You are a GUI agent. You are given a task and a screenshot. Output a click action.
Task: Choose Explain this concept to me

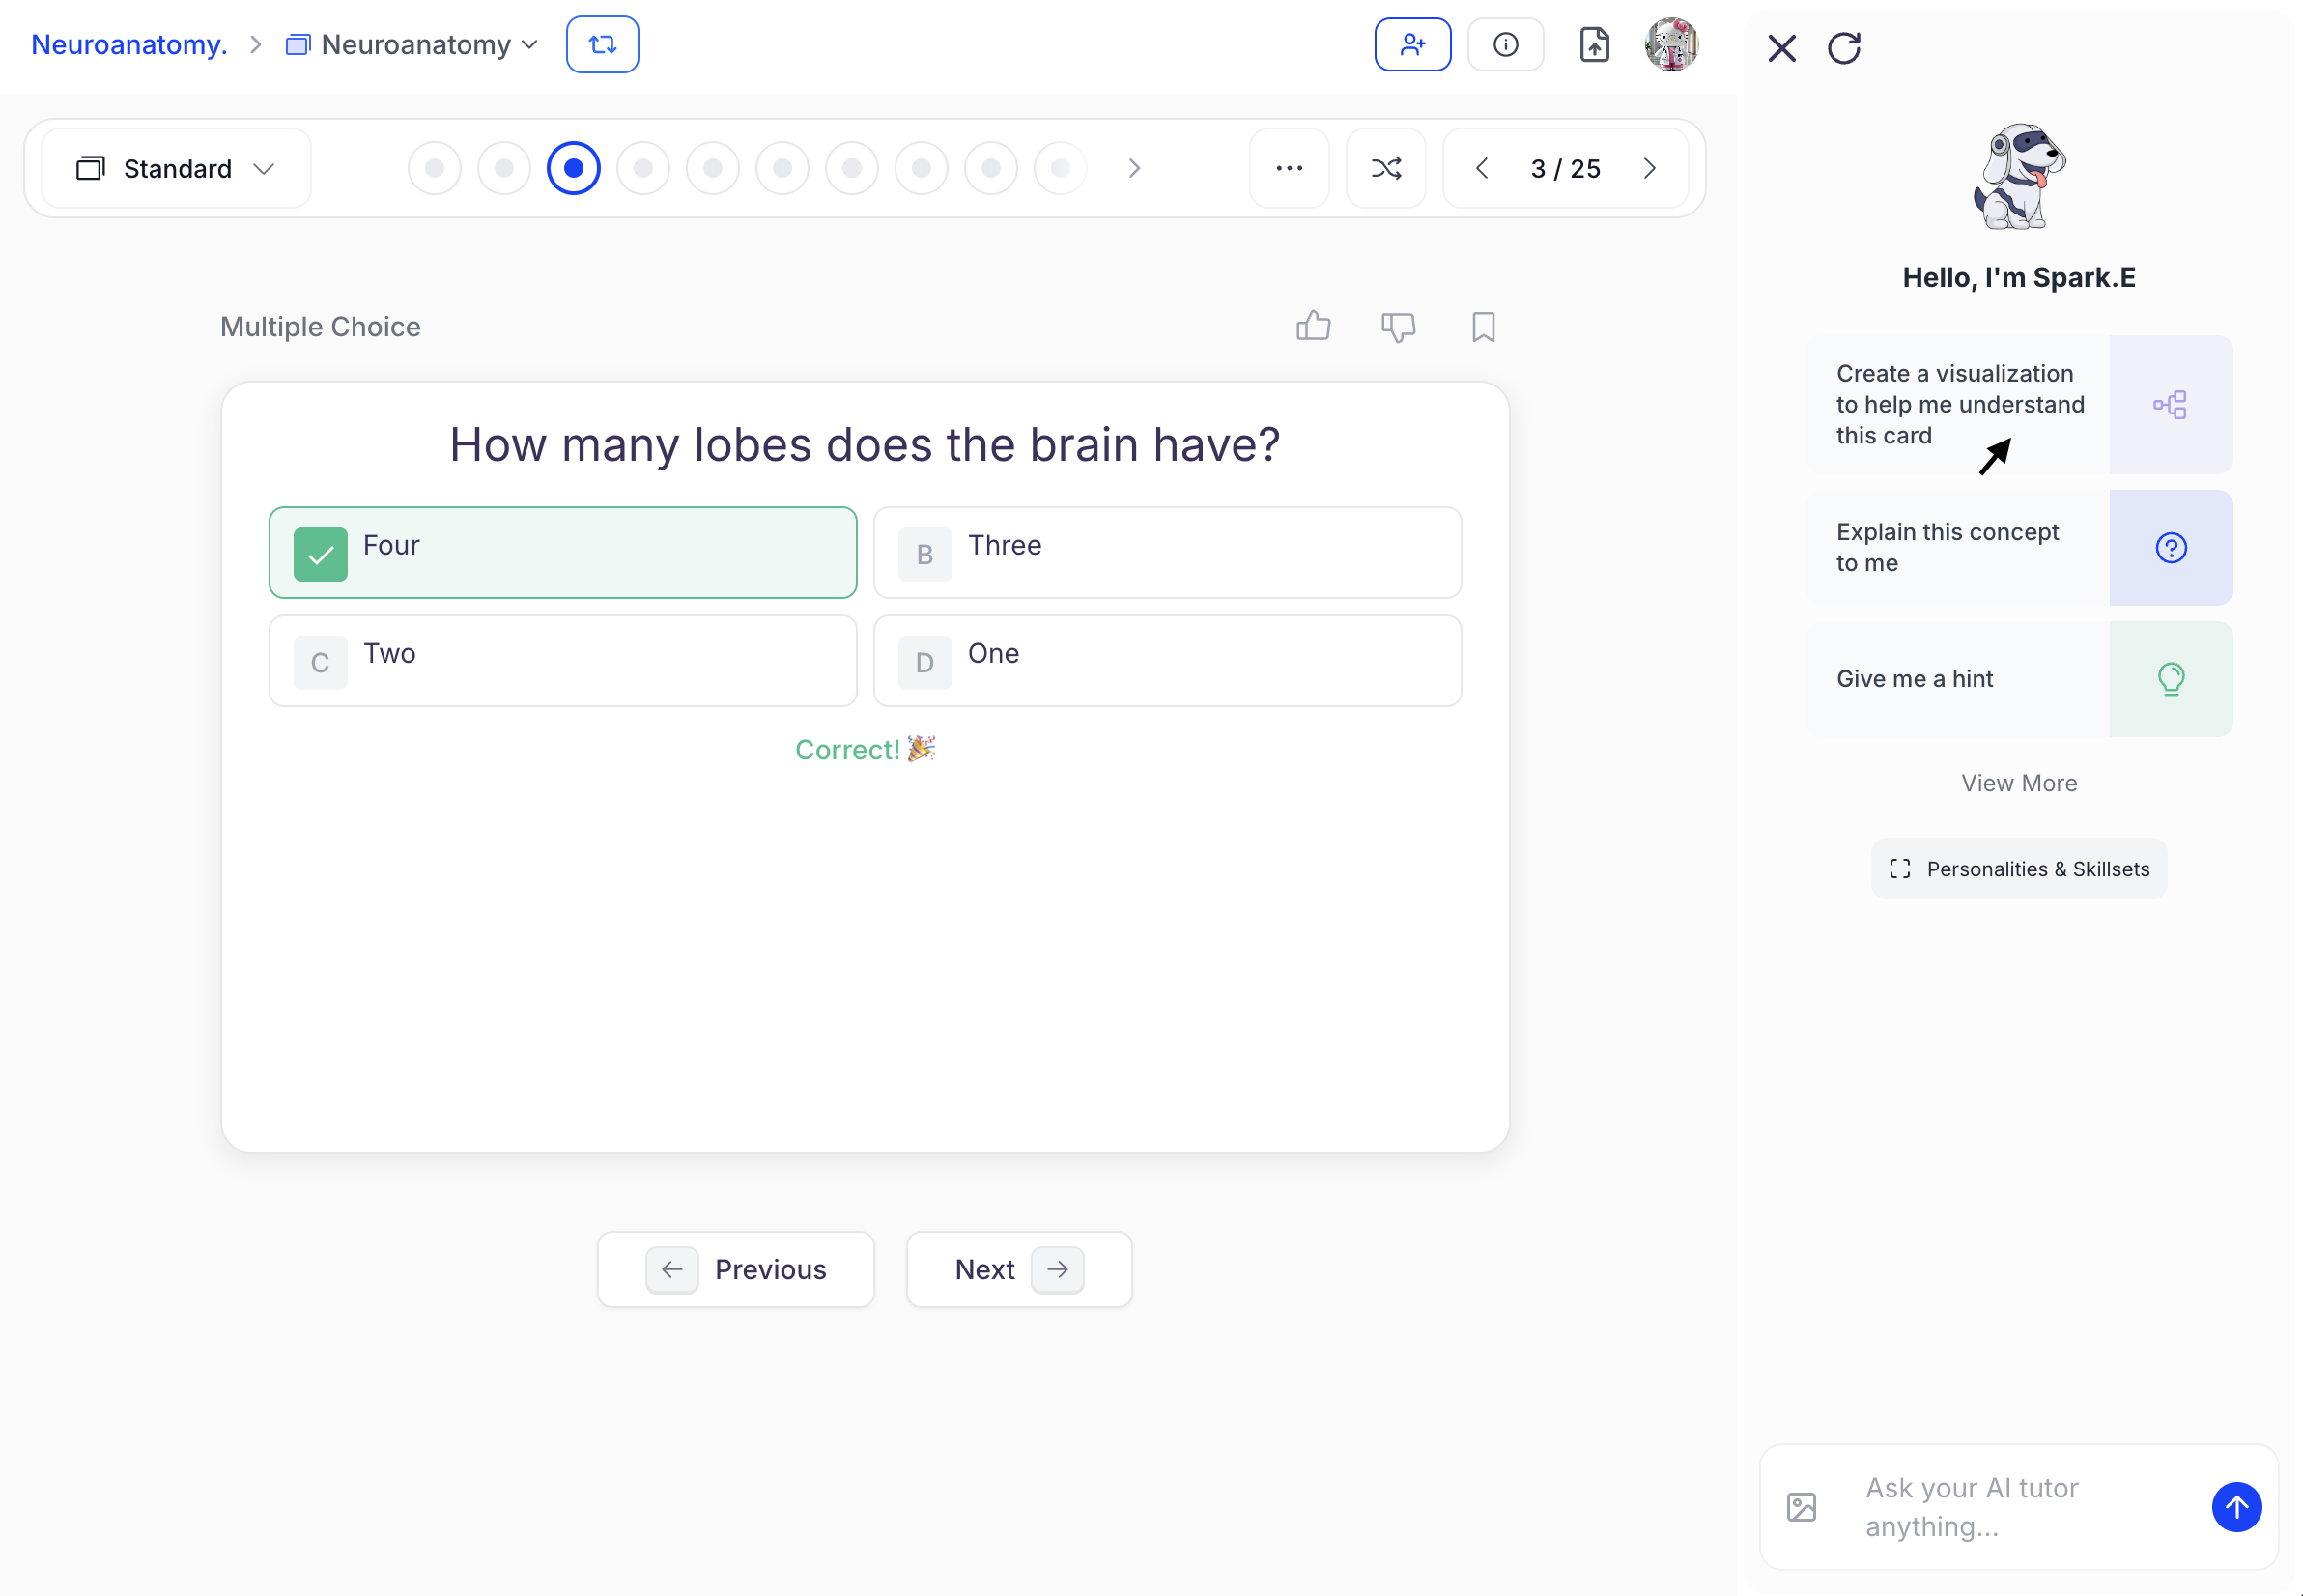pyautogui.click(x=2017, y=547)
